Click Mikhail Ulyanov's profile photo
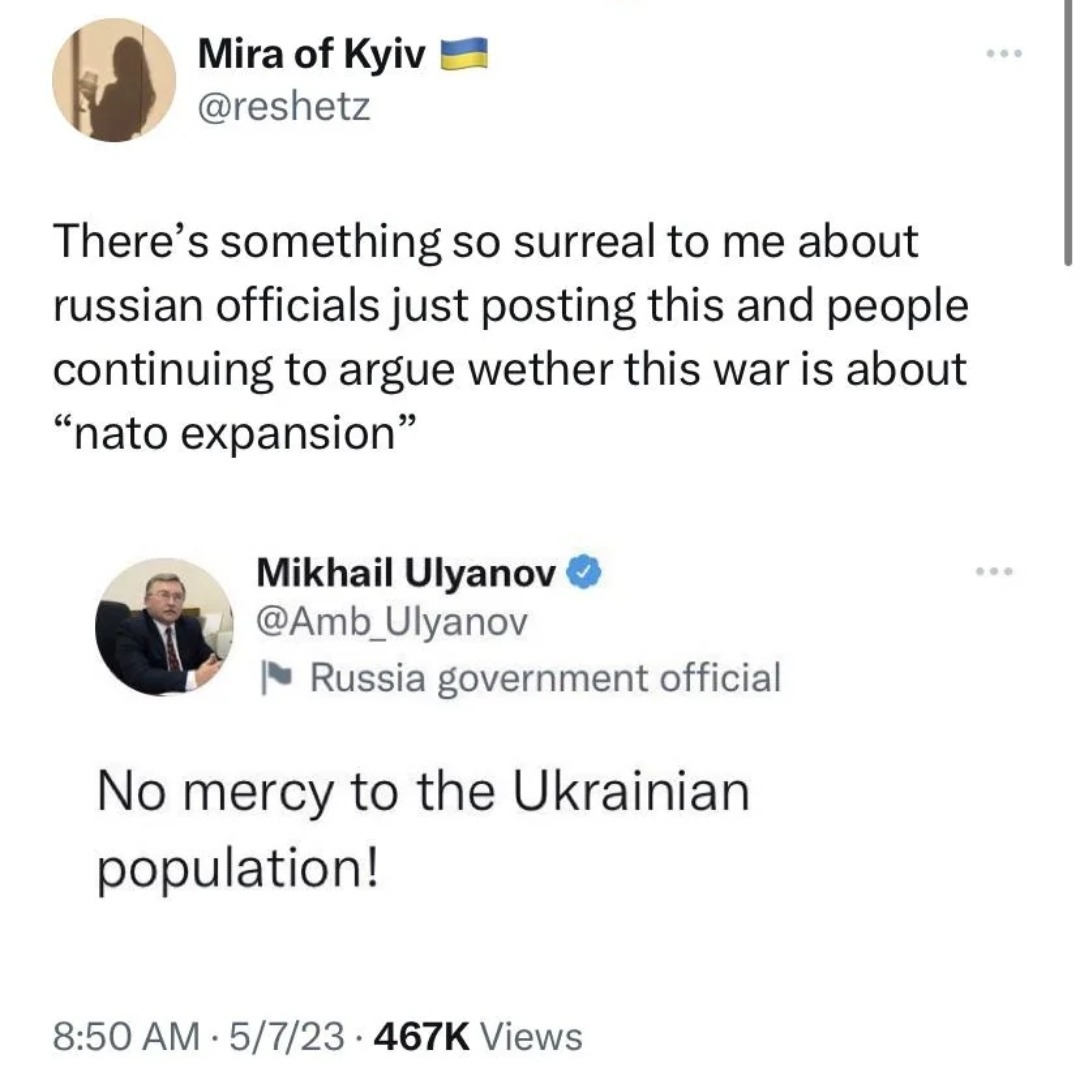Image resolution: width=1080 pixels, height=1073 pixels. click(x=163, y=627)
